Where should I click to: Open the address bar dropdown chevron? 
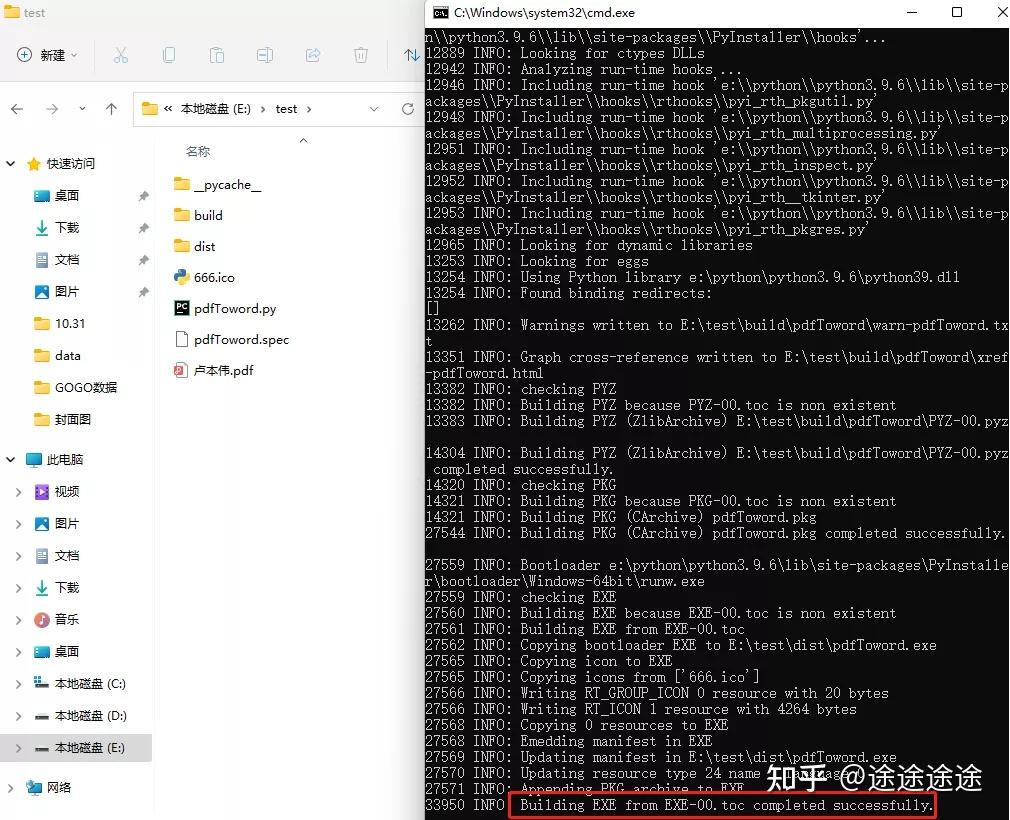click(x=374, y=108)
